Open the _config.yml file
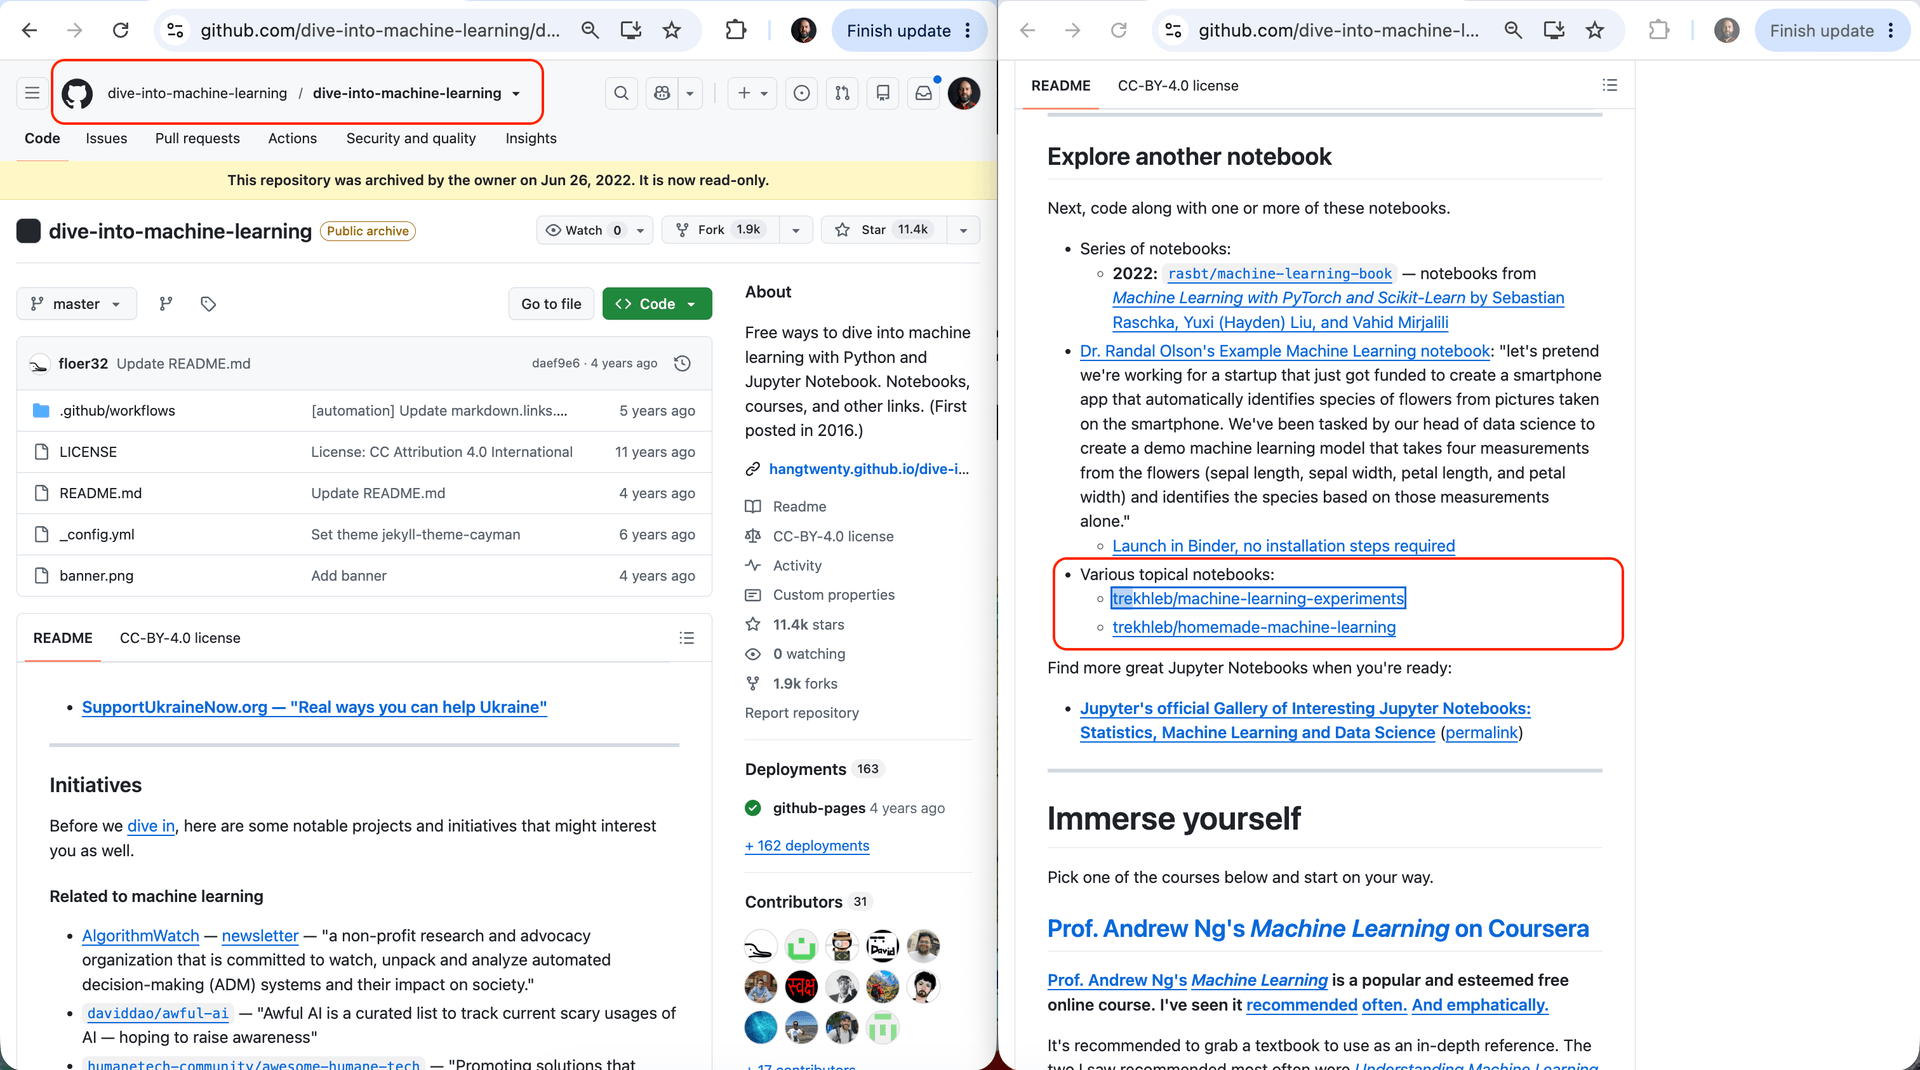Image resolution: width=1920 pixels, height=1070 pixels. [x=96, y=534]
